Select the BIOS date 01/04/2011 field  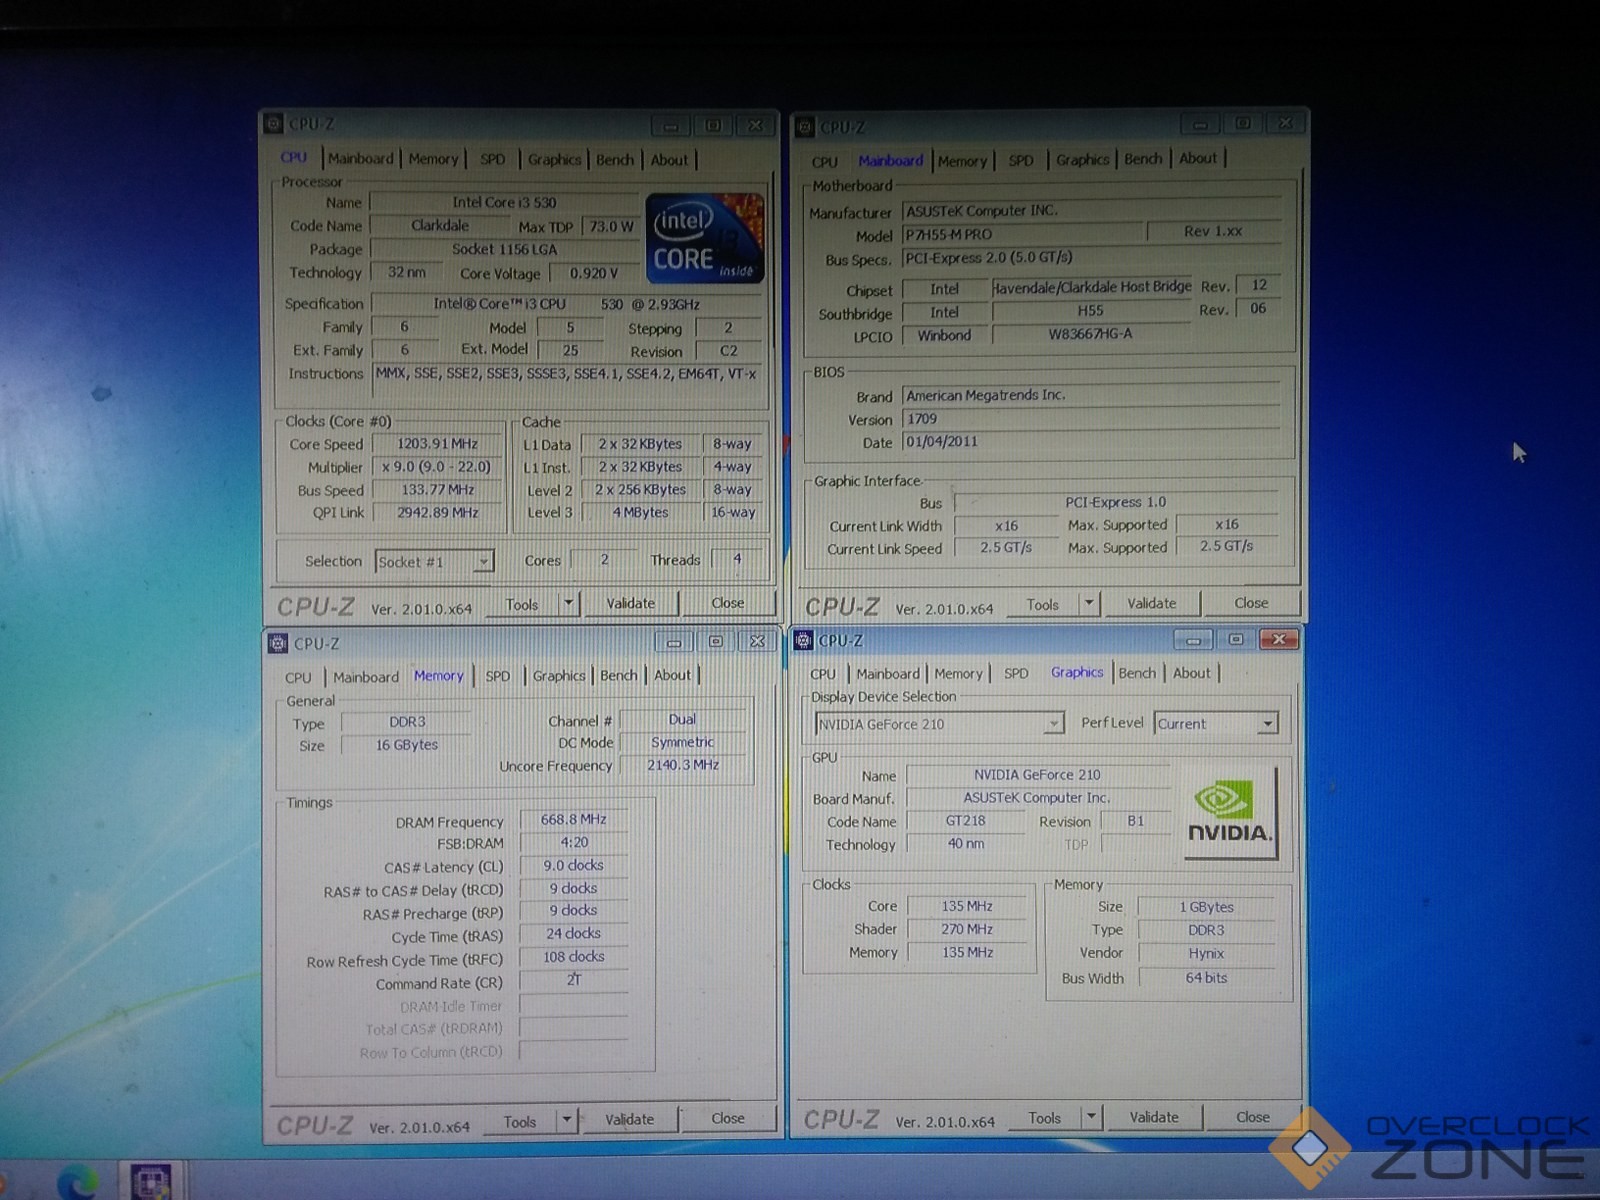tap(1090, 442)
